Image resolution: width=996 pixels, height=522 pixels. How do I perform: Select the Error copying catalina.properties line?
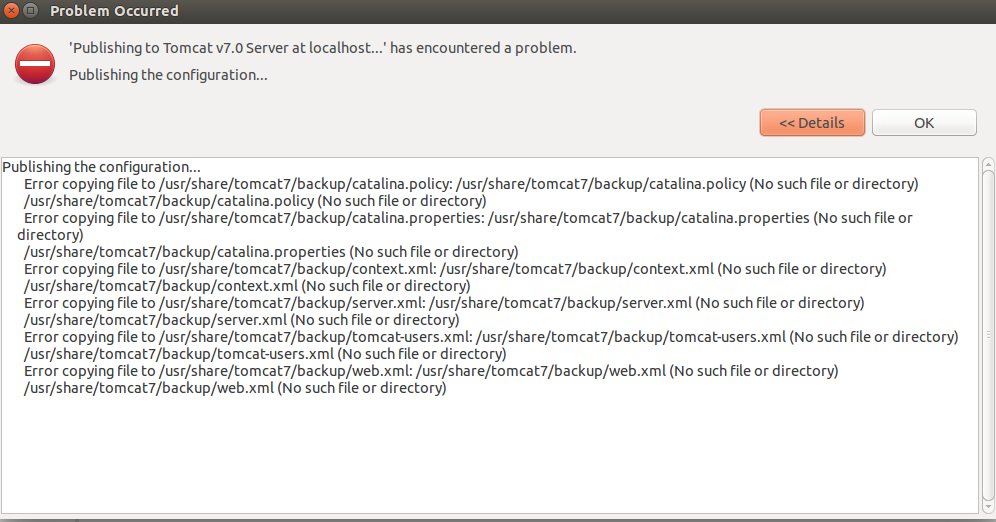pos(465,226)
